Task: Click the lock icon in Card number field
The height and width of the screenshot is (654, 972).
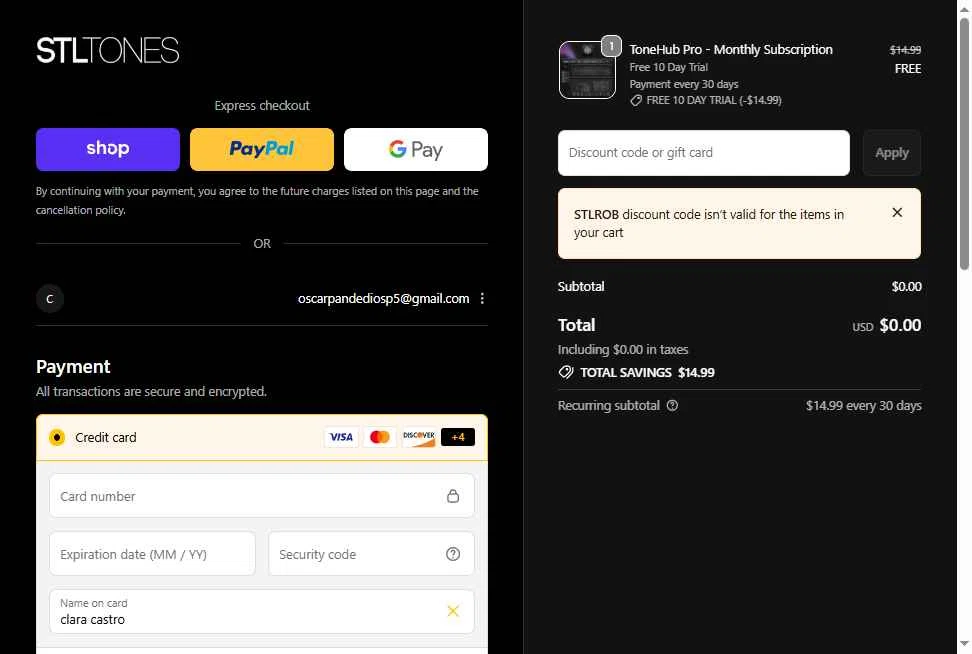Action: point(453,496)
